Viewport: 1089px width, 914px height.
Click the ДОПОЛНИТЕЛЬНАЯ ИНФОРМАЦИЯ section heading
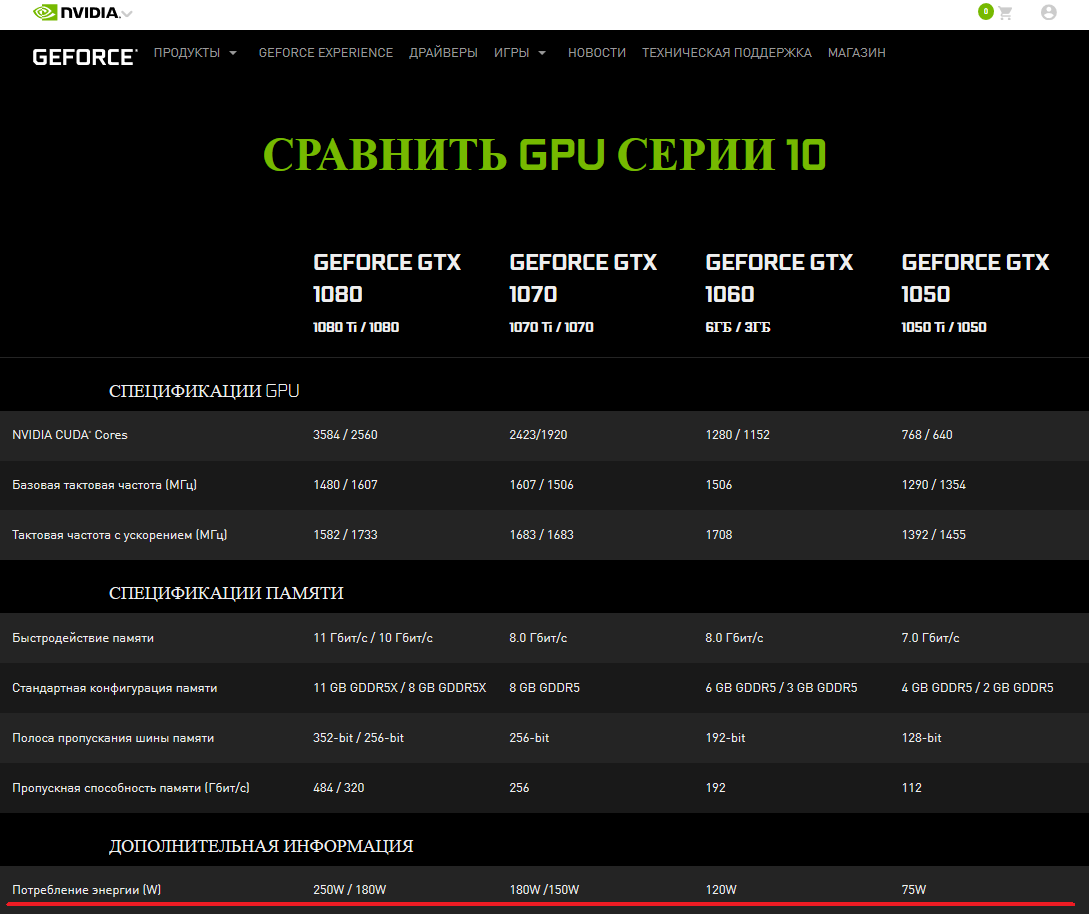tap(261, 846)
